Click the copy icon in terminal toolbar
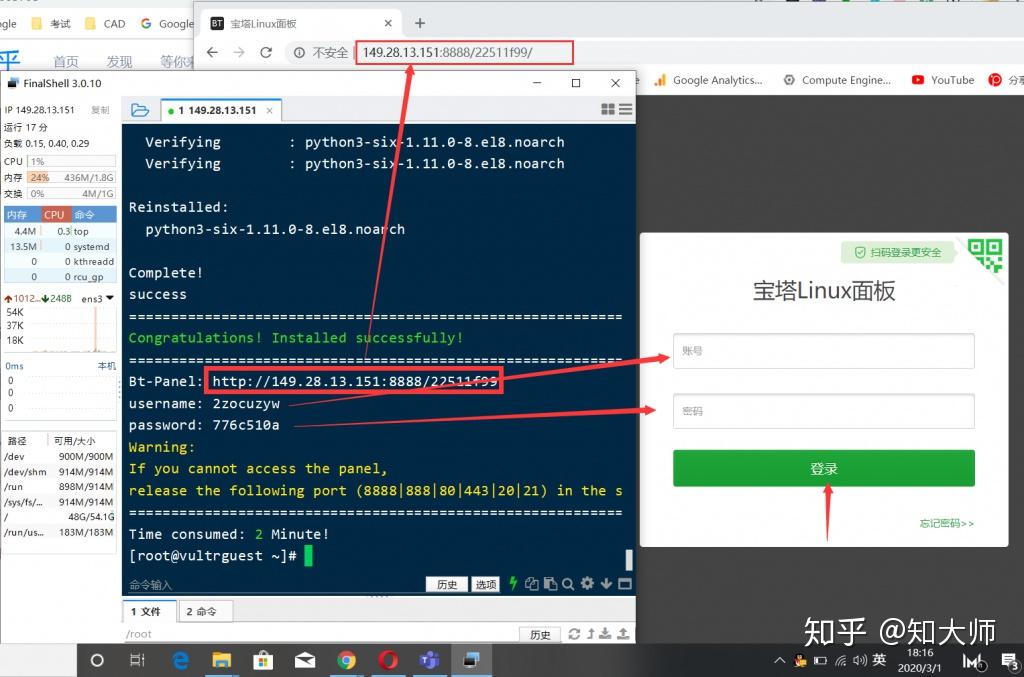Viewport: 1024px width, 677px height. [x=532, y=584]
